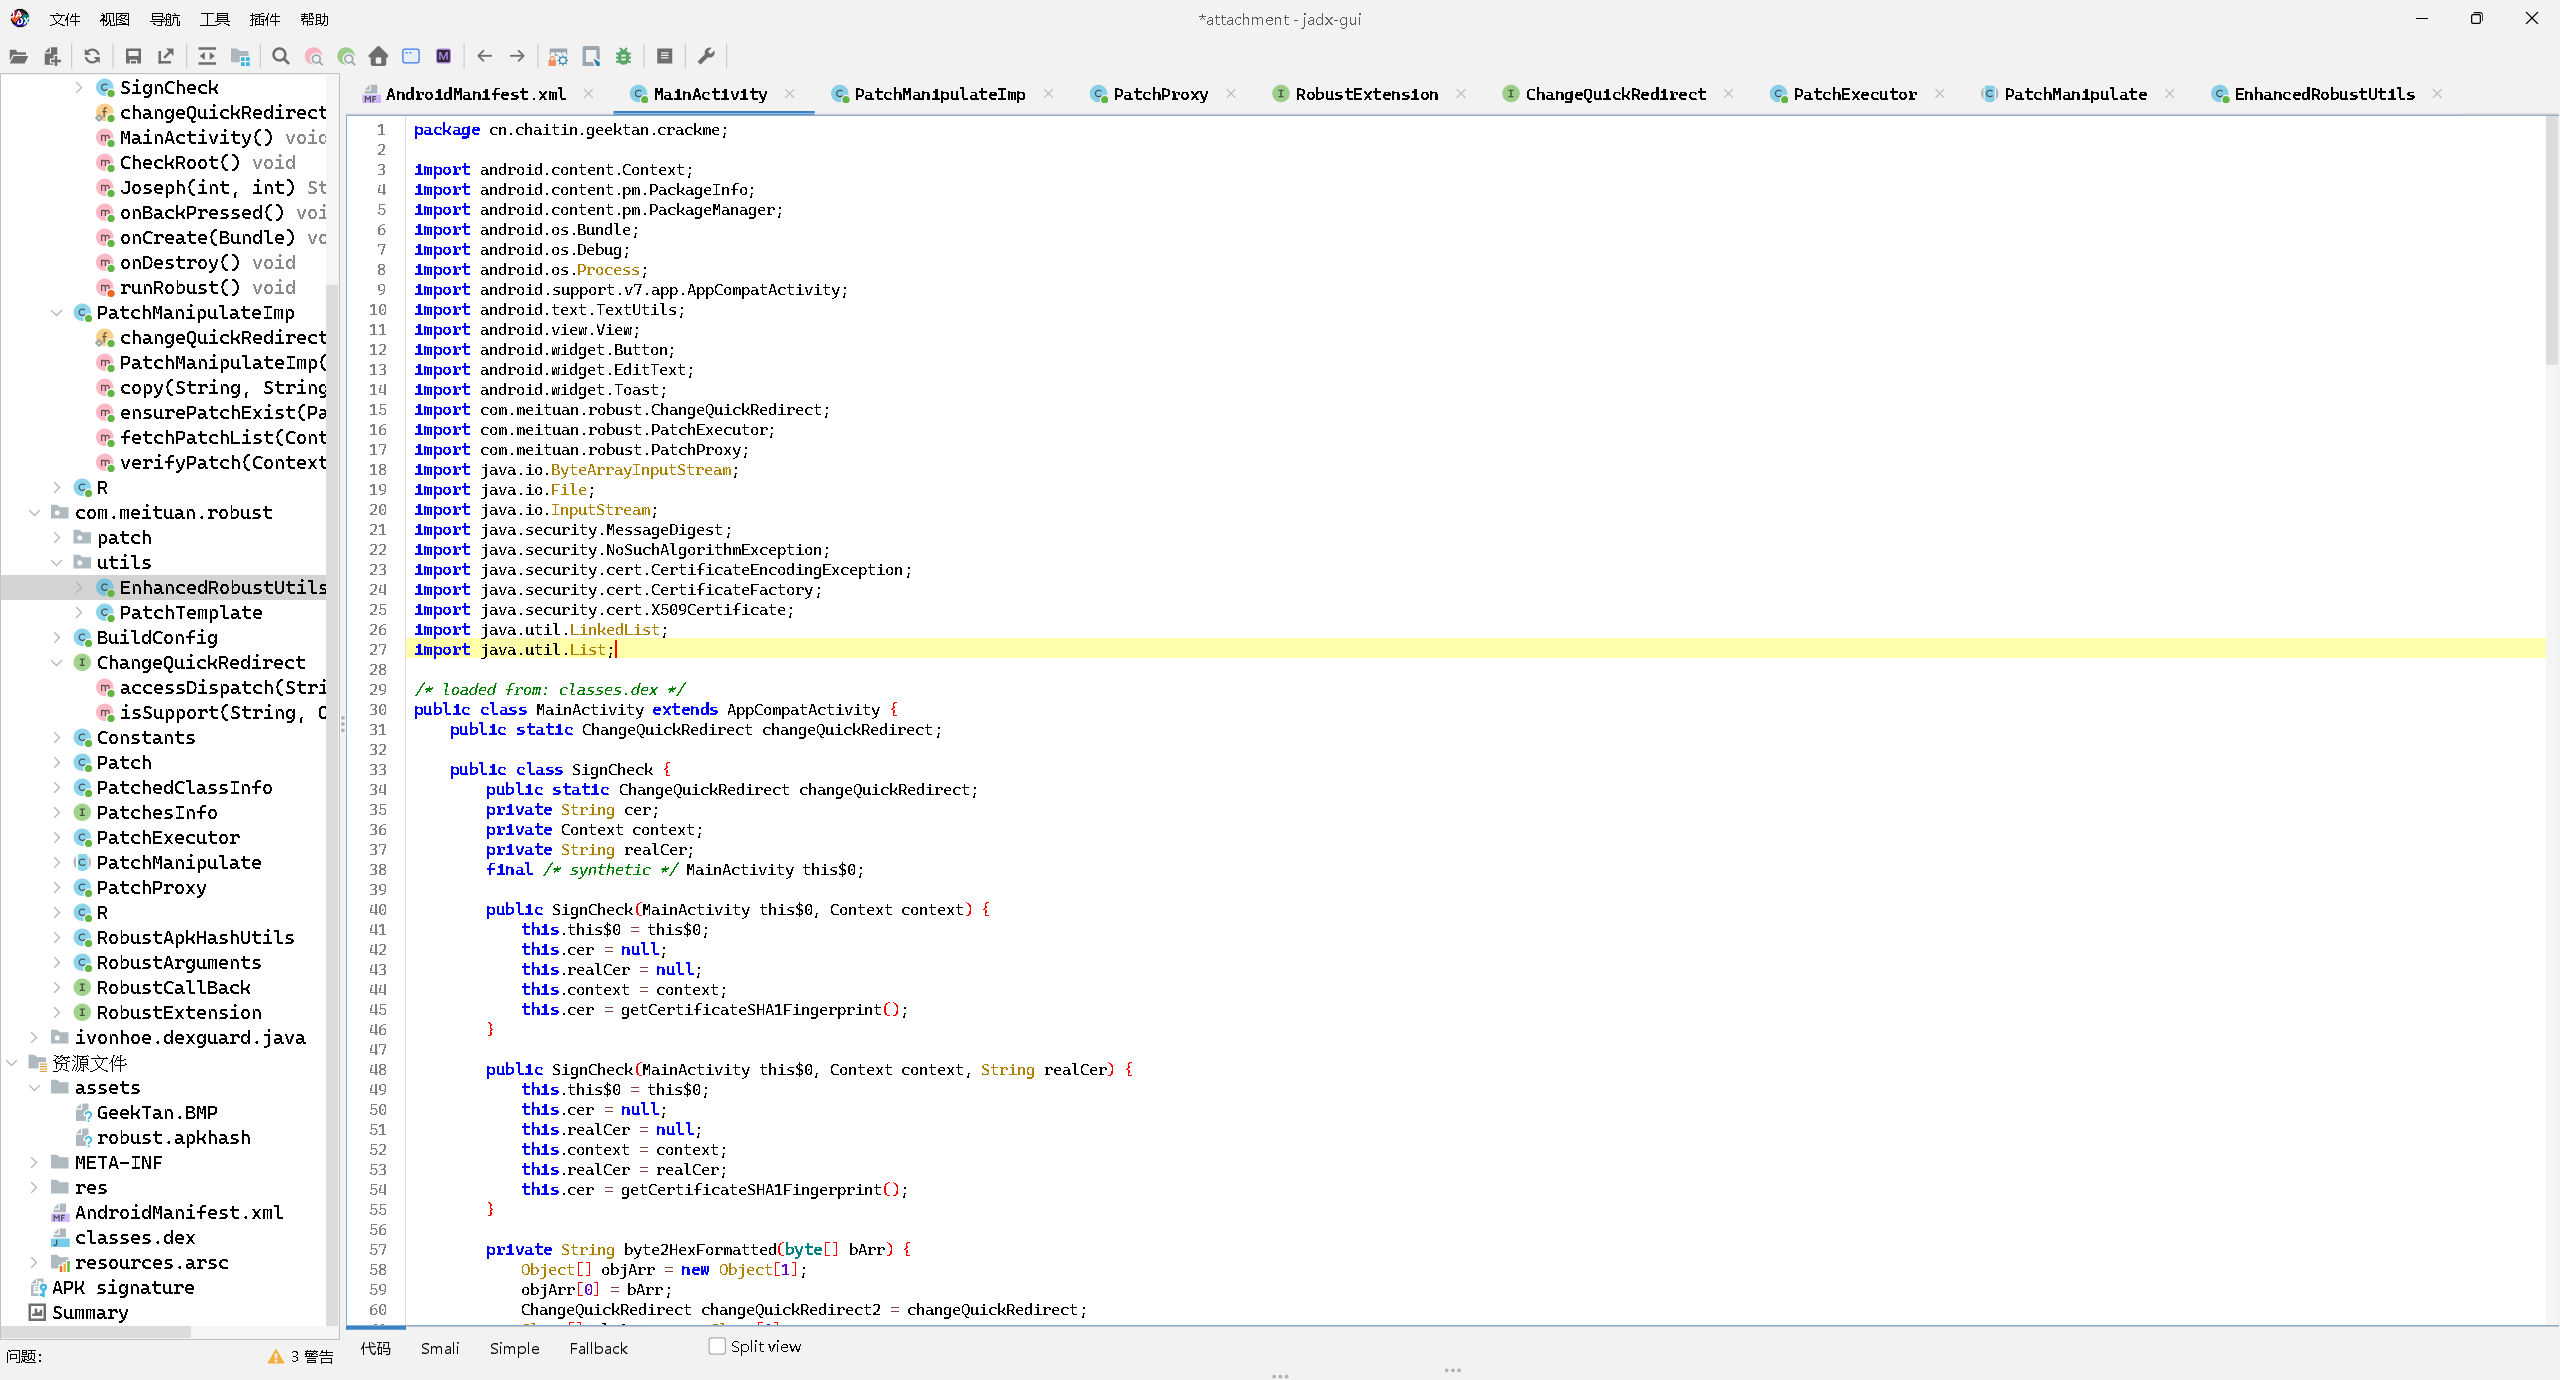2560x1380 pixels.
Task: Collapse the PatchManipulateImp class node
Action: coord(57,313)
